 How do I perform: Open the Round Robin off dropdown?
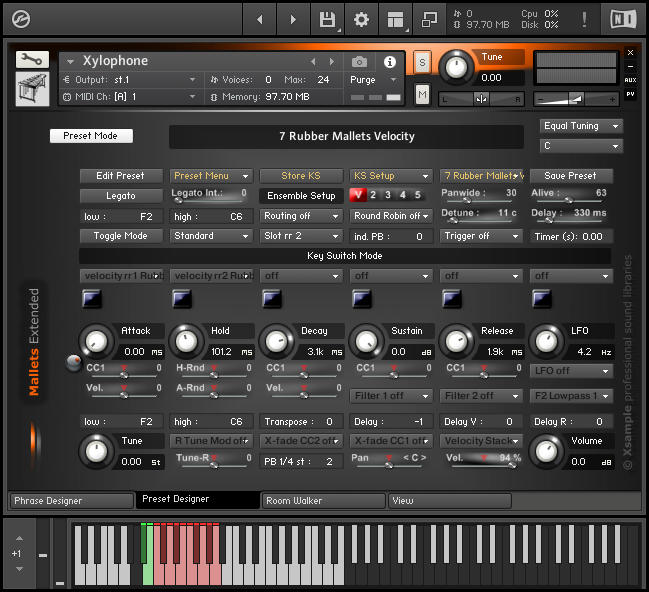tap(391, 216)
